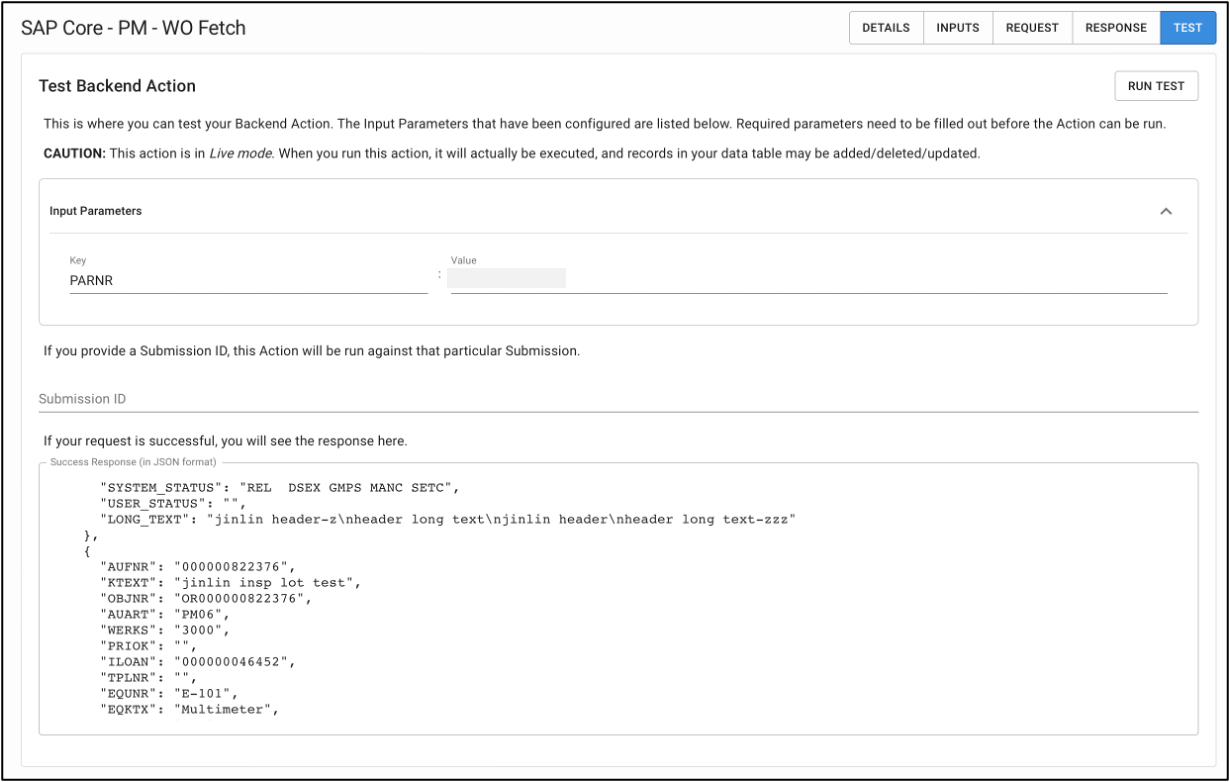Viewport: 1230px width, 782px height.
Task: Focus the PARNR value input field
Action: (x=808, y=281)
